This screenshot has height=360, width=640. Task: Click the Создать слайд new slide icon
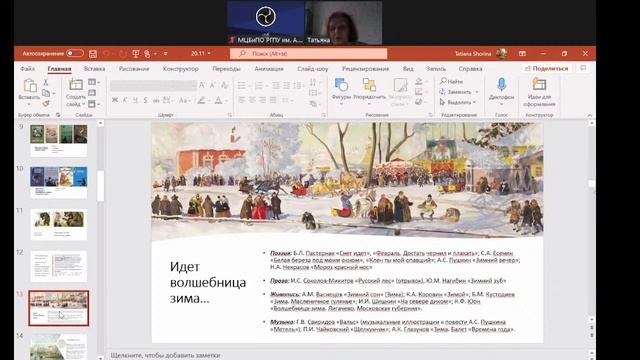tap(76, 85)
